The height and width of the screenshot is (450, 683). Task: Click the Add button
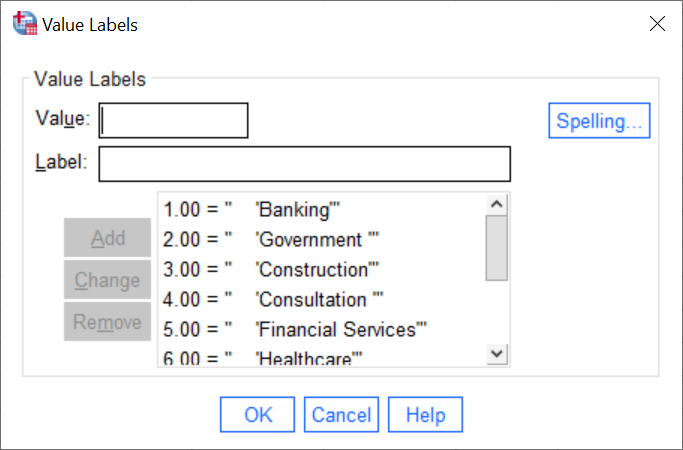(108, 237)
